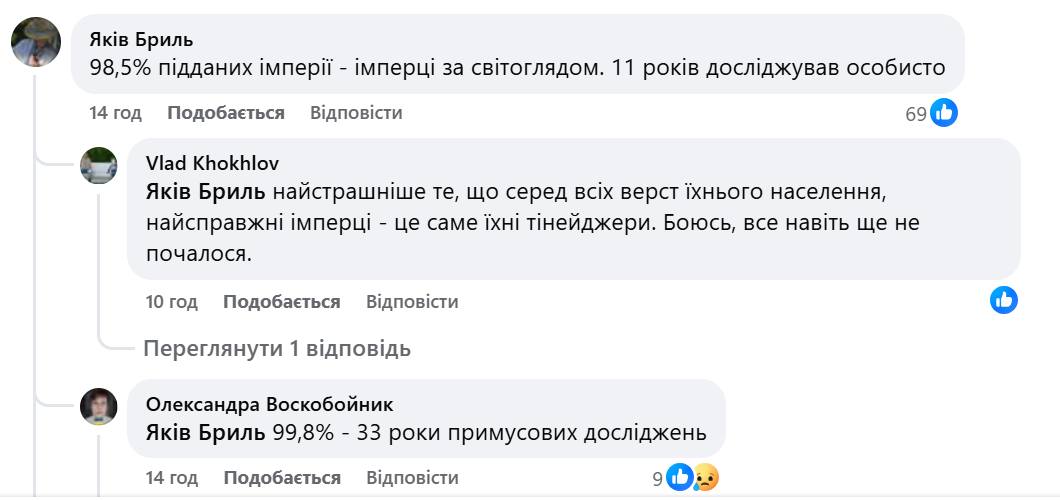Reply to Vlad Khokhlov with Відповісти
Screen dimensions: 1060x500
(x=412, y=301)
